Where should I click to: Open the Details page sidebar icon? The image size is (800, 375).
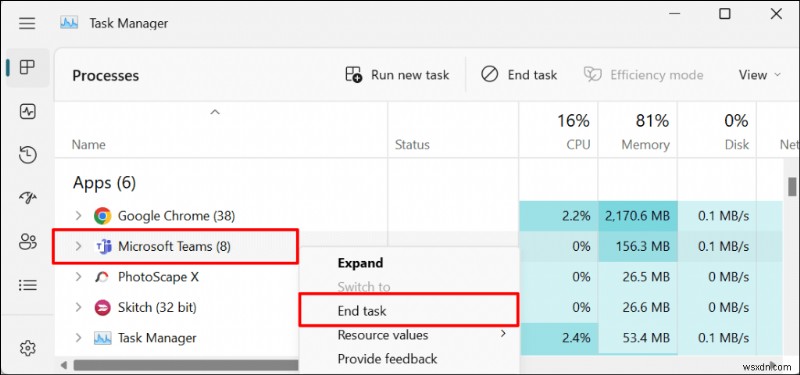pyautogui.click(x=27, y=285)
